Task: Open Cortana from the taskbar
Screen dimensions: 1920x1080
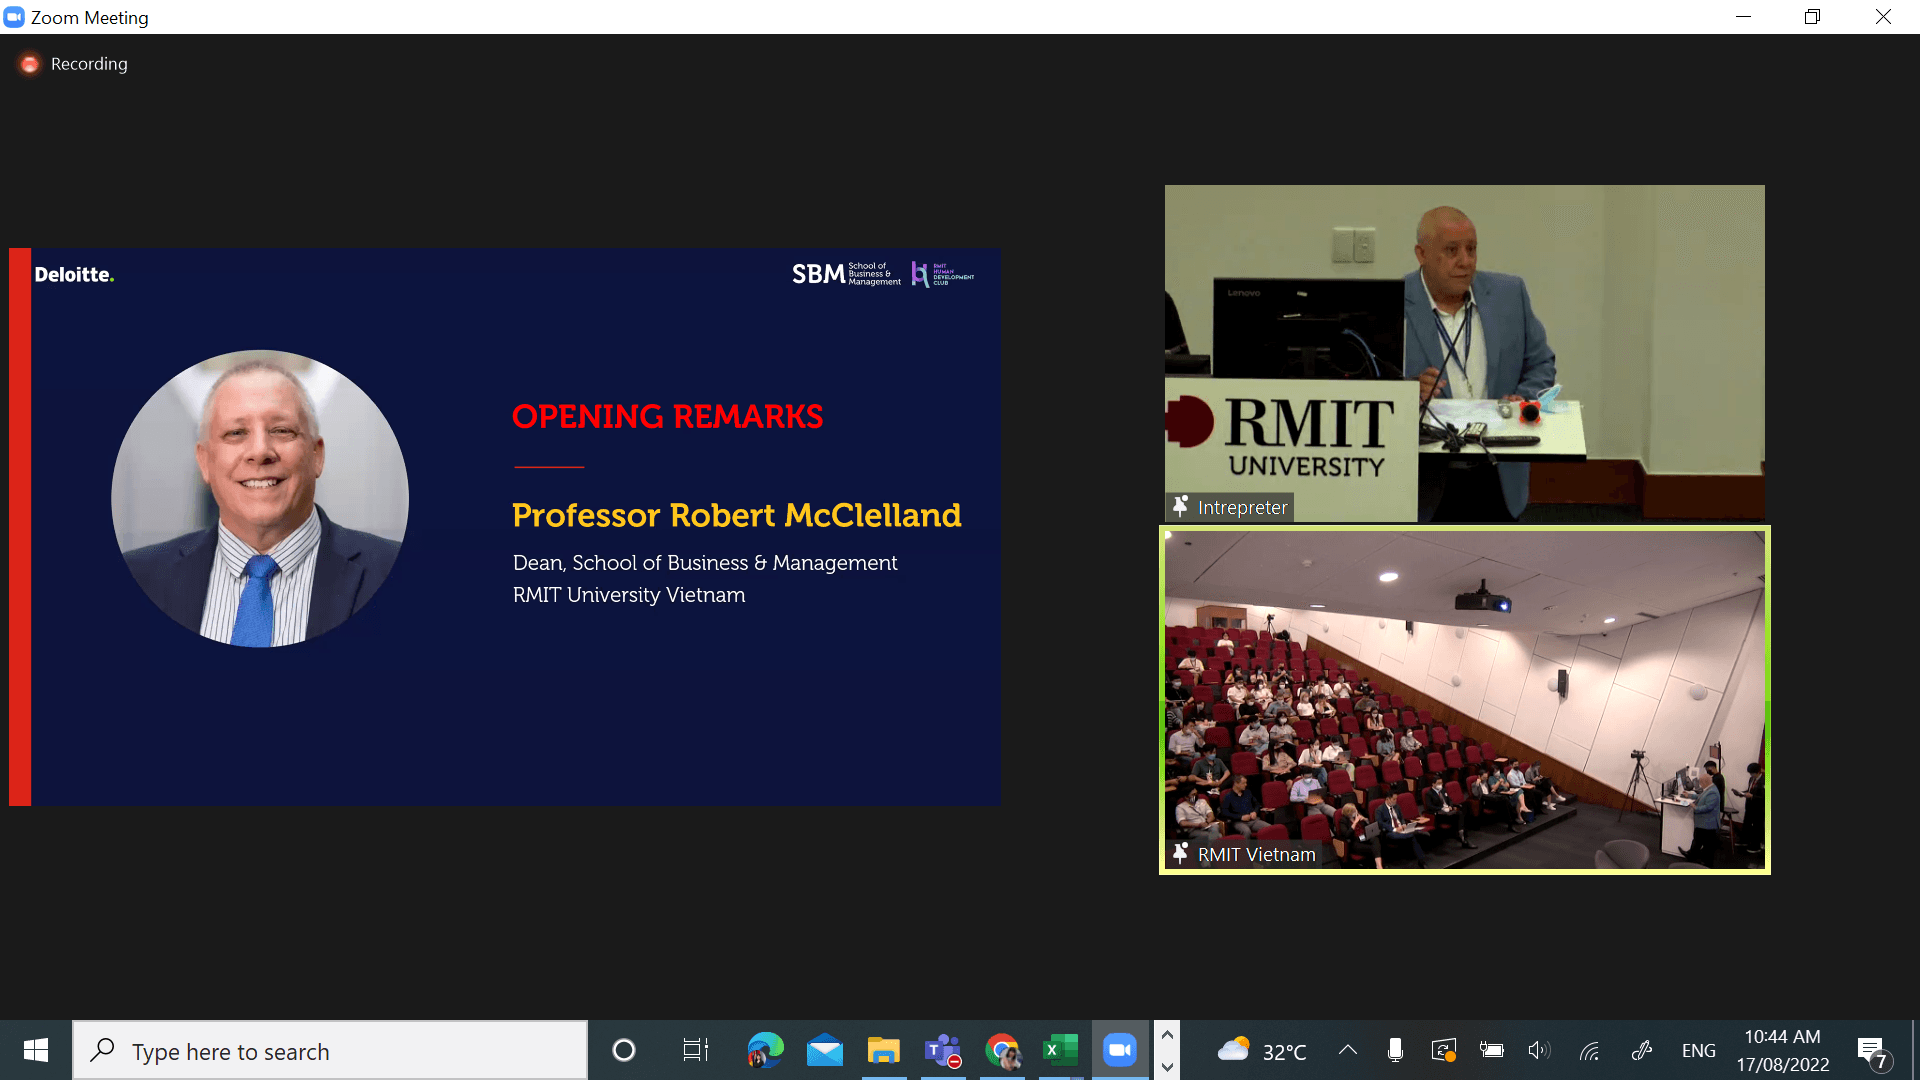Action: 624,1050
